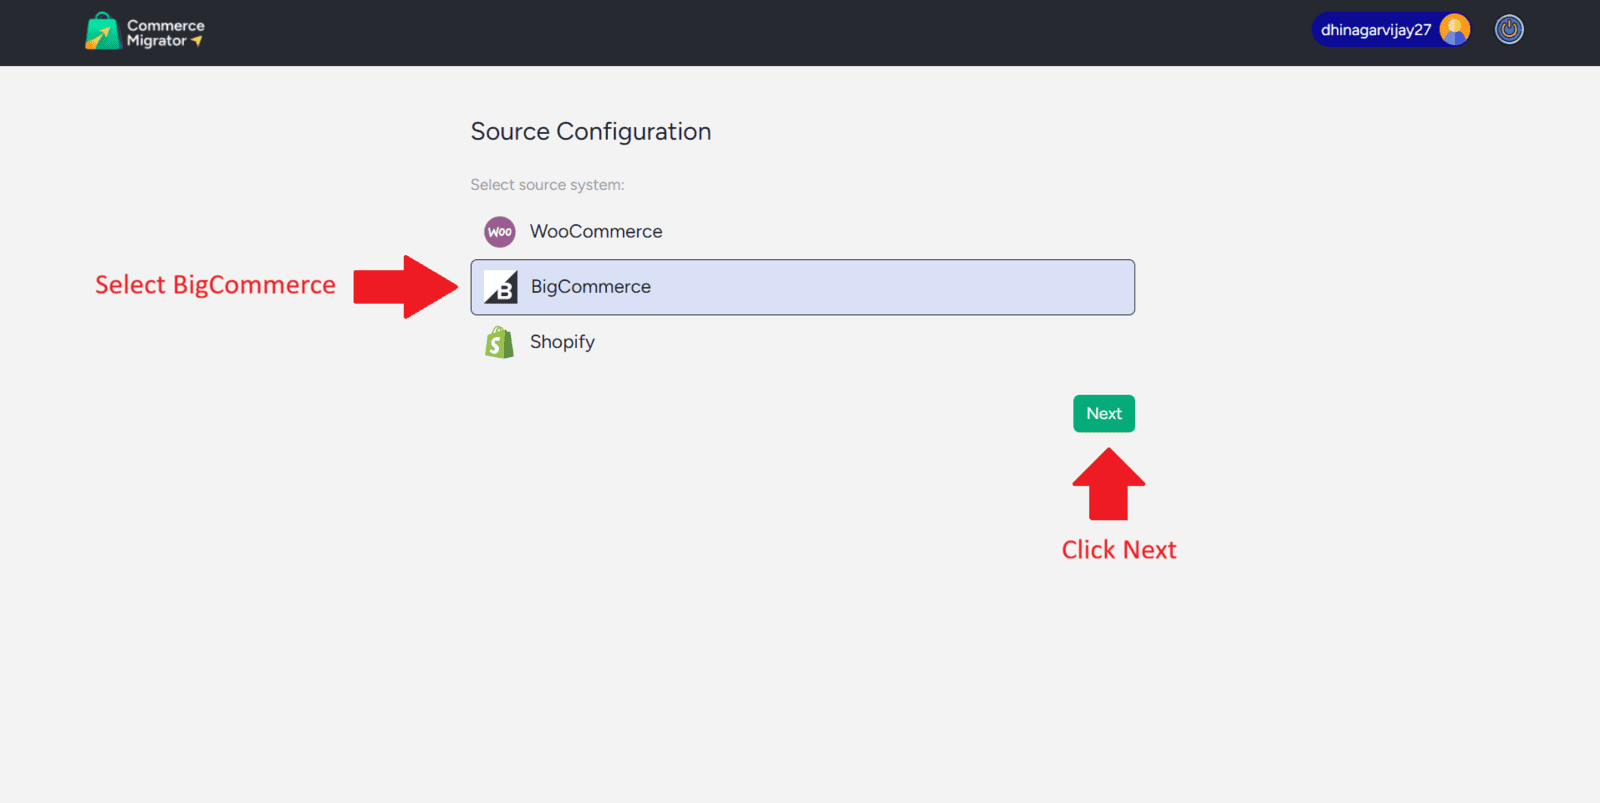Click the red upward arrow below Next
The image size is (1600, 803).
pos(1108,484)
